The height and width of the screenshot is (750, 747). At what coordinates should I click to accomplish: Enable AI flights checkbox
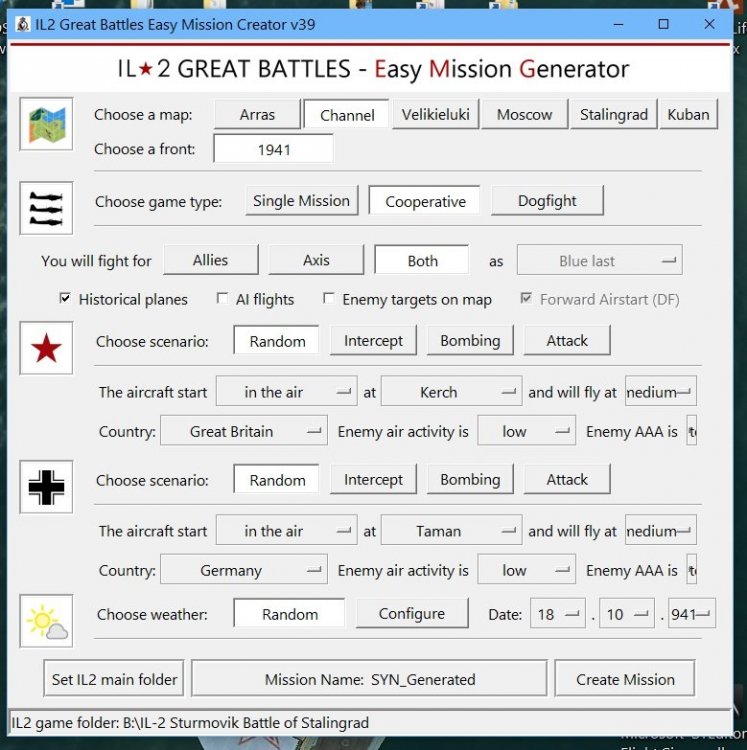point(222,299)
